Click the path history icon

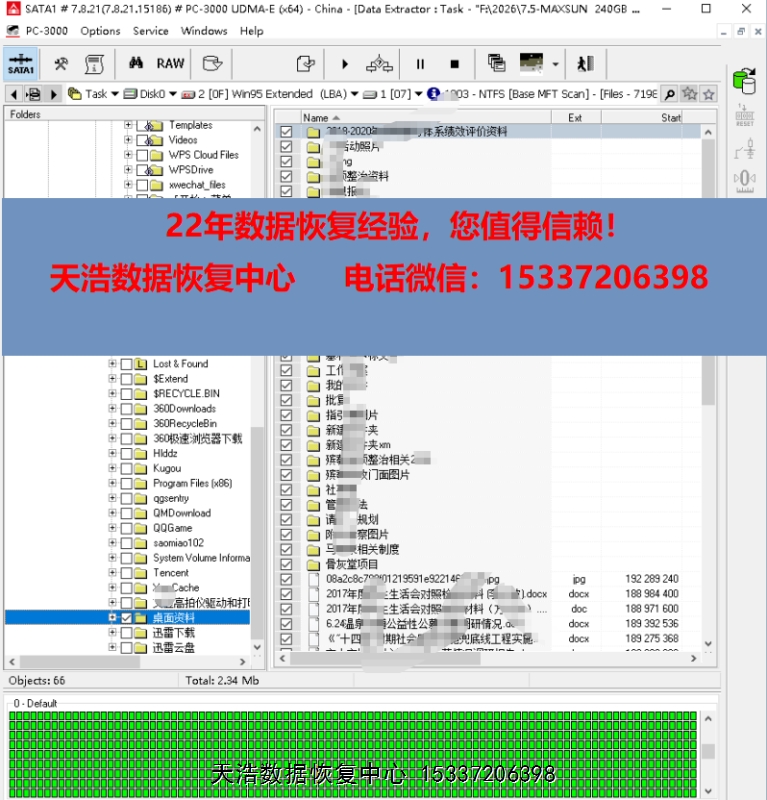[34, 94]
